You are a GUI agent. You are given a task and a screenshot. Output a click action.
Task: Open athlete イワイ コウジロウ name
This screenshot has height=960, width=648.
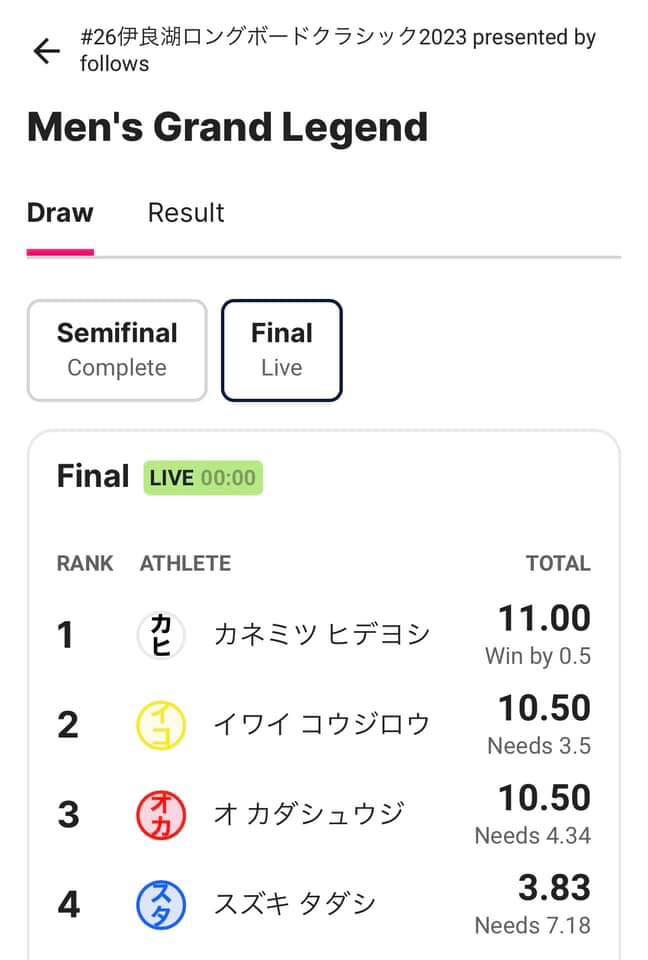click(x=322, y=724)
